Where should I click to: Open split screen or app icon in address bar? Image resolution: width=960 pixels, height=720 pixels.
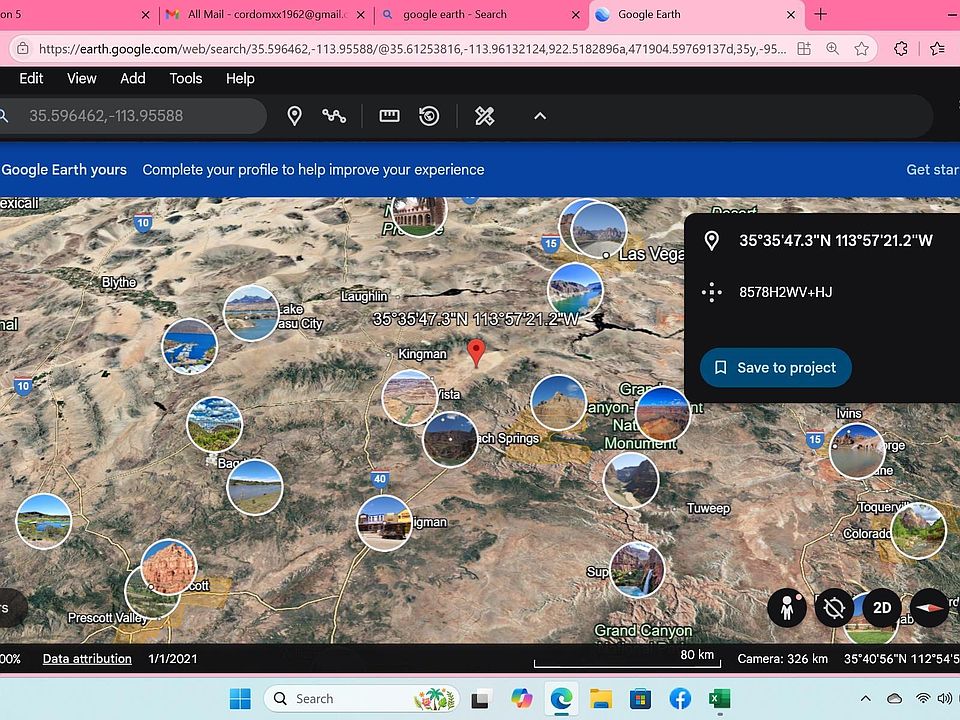coord(804,48)
